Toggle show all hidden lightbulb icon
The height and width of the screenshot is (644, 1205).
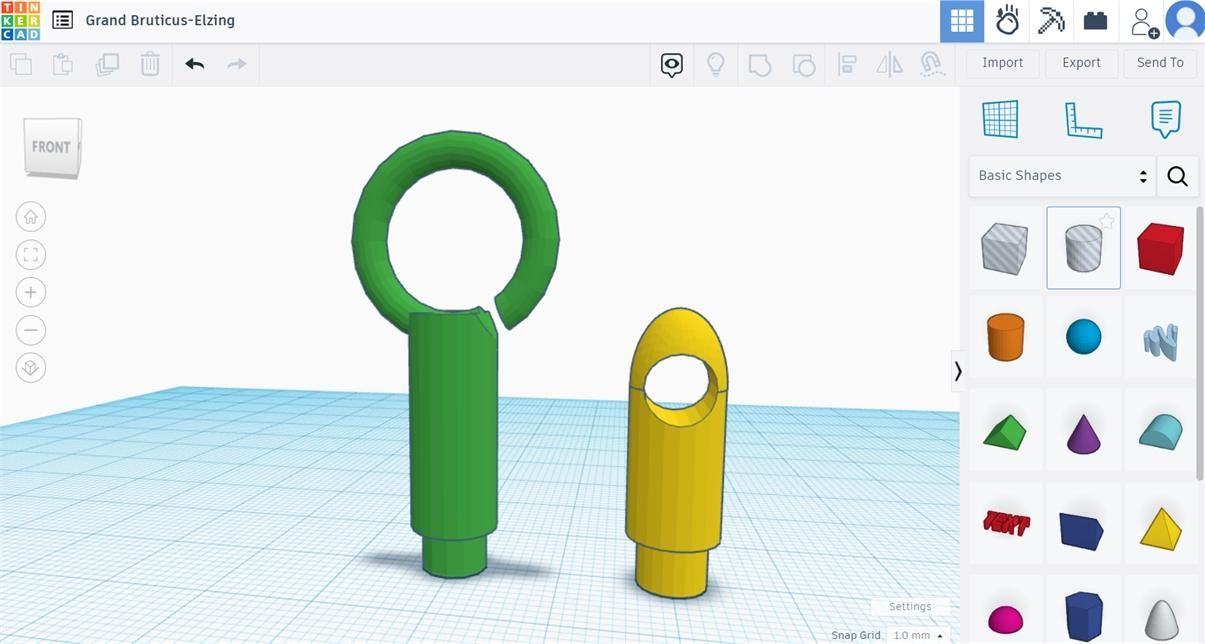click(716, 65)
